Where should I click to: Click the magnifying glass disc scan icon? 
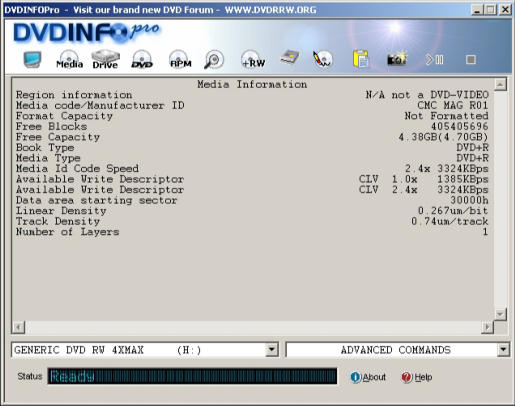click(x=214, y=59)
